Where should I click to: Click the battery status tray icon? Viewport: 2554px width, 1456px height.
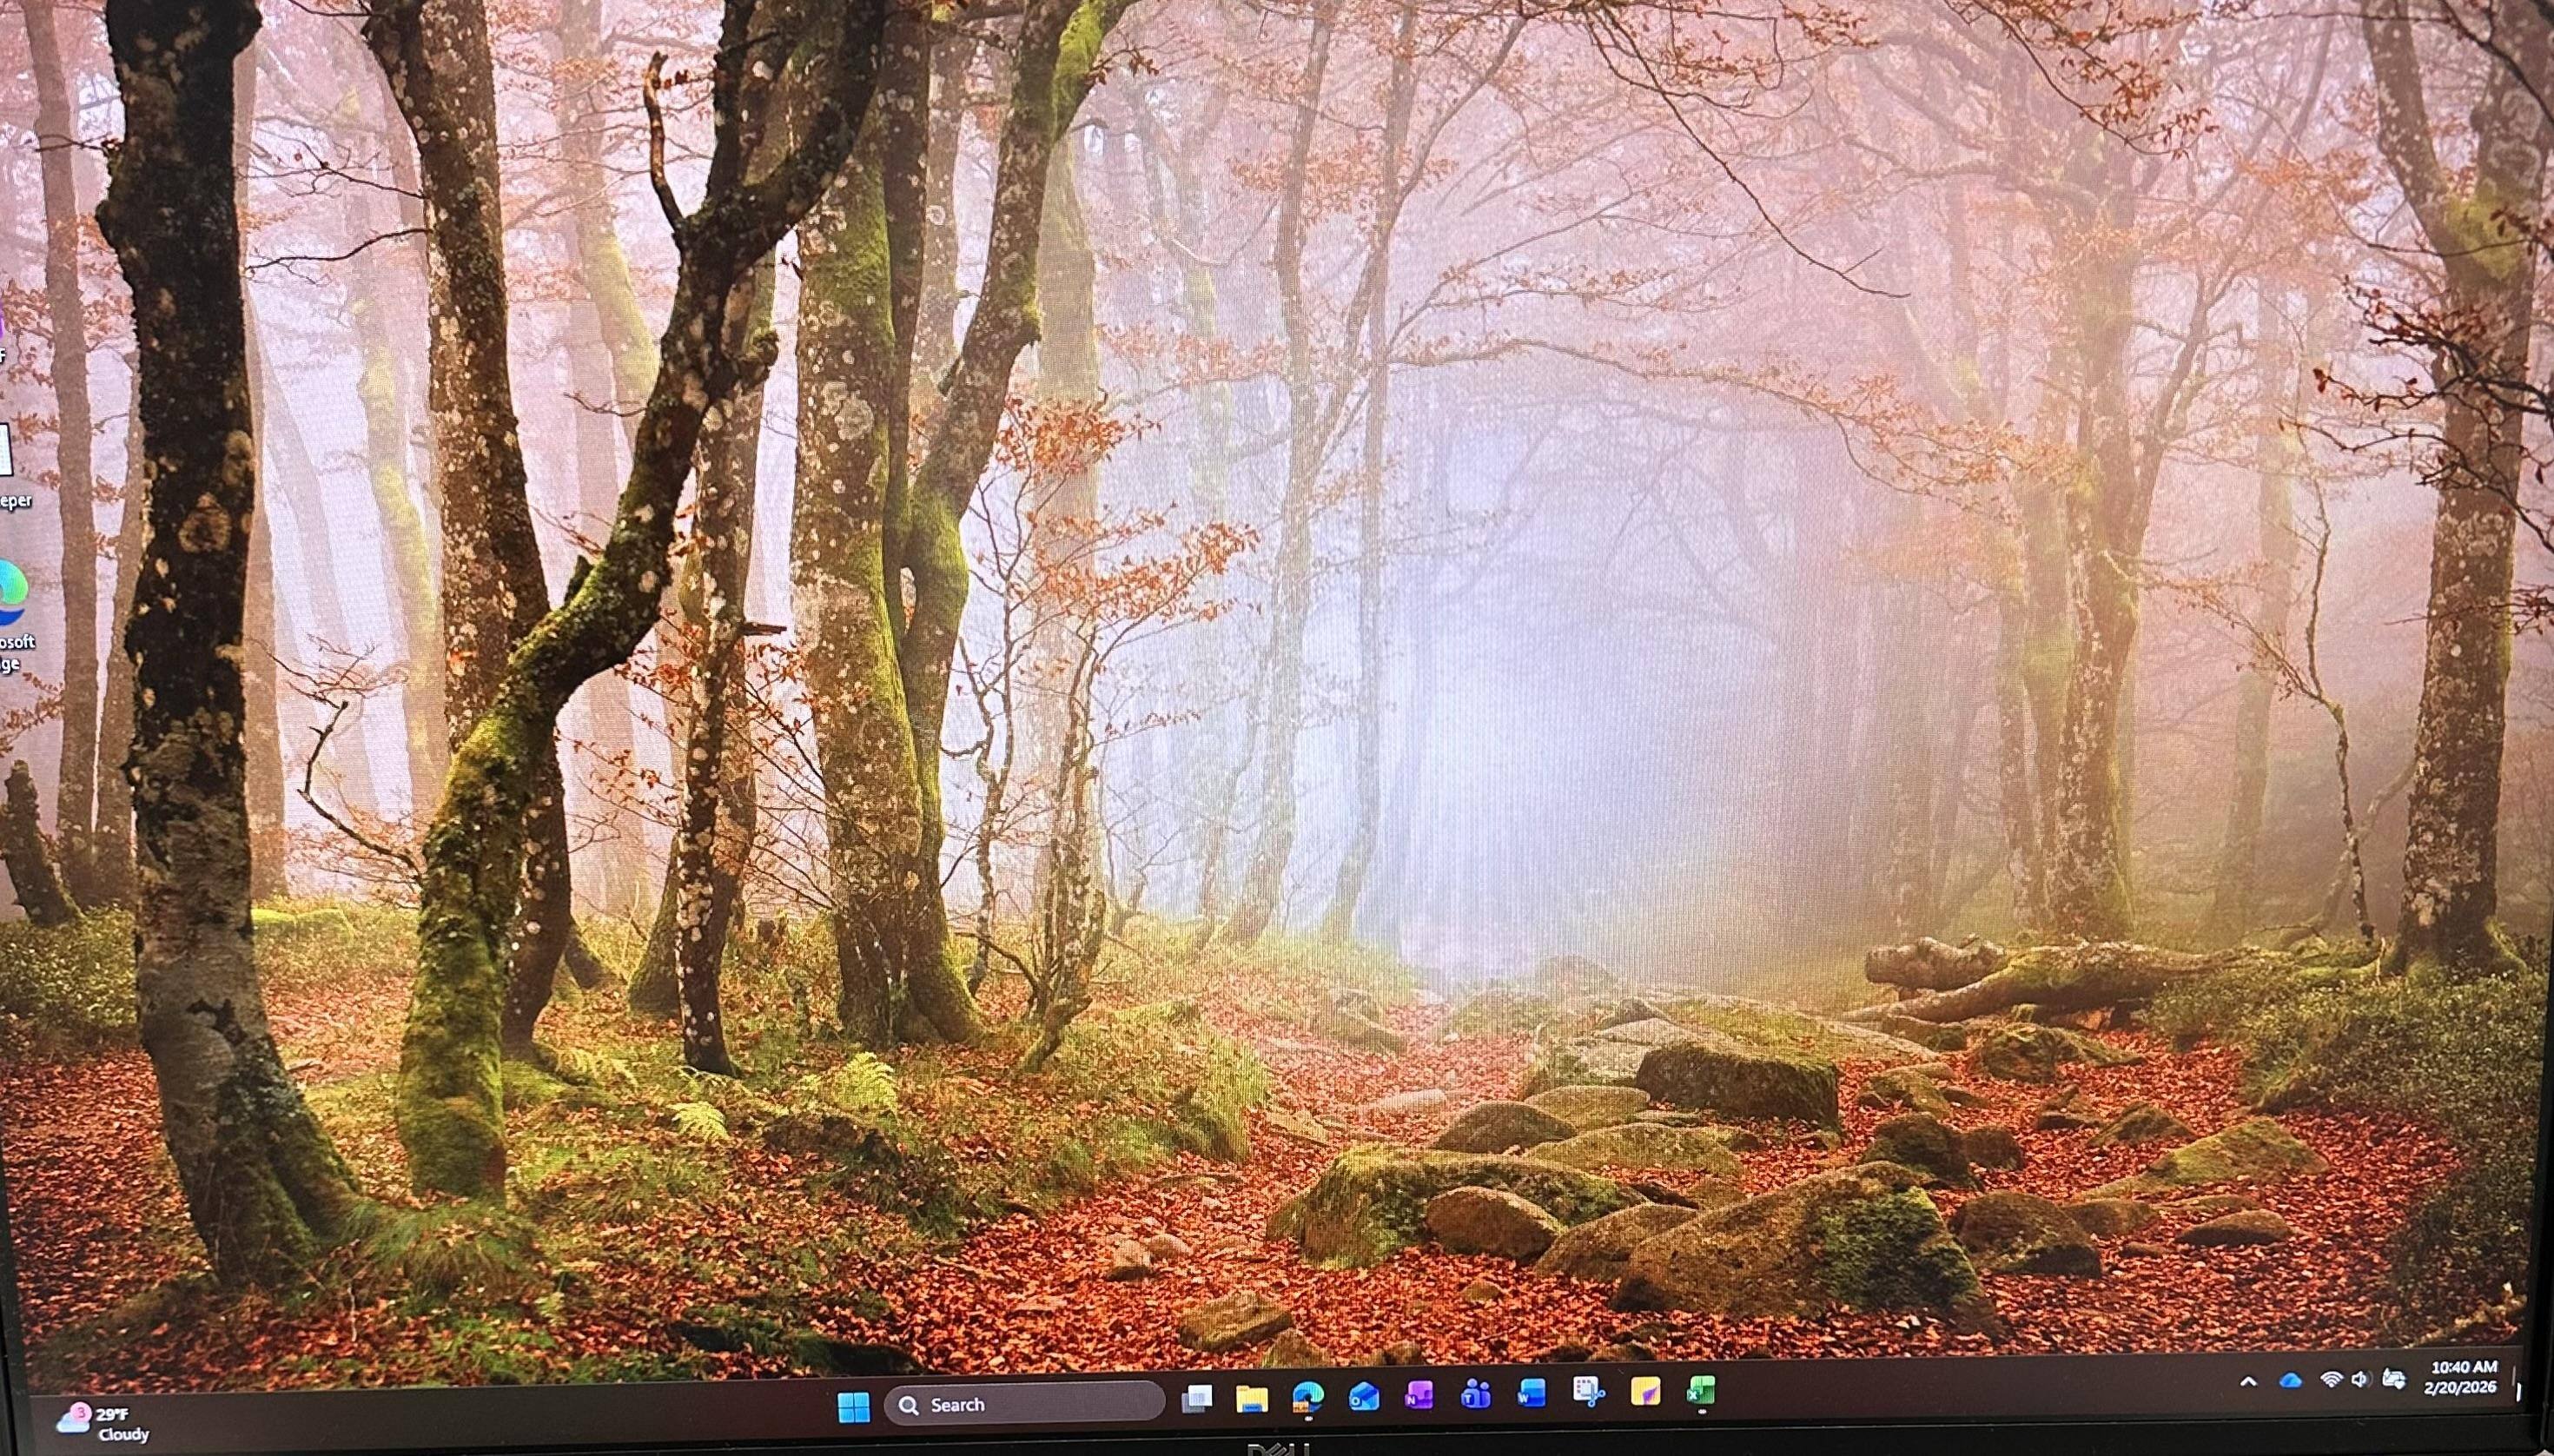coord(2393,1379)
